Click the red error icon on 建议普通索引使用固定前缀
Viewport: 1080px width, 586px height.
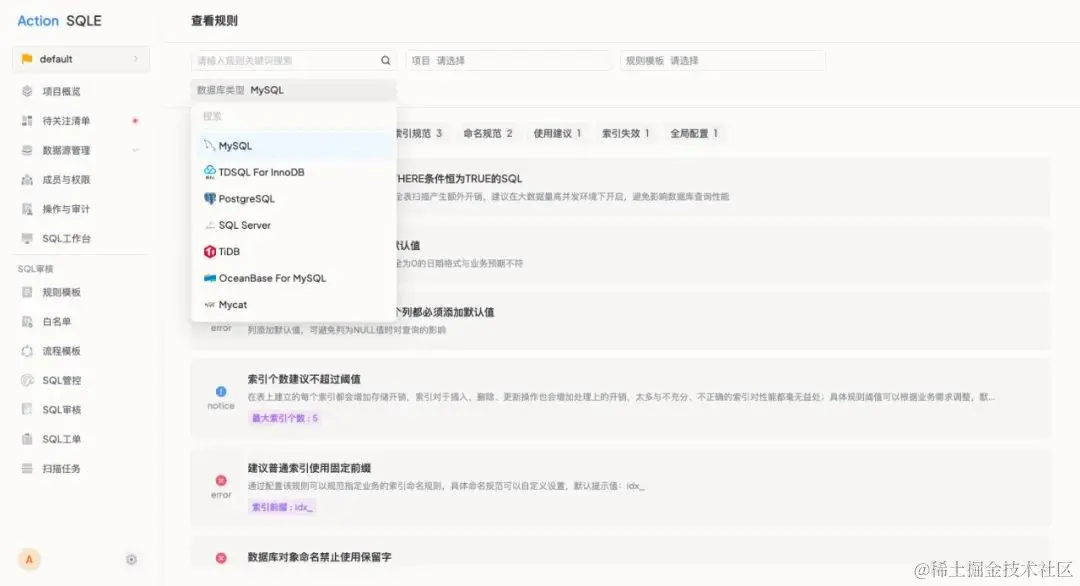(220, 481)
